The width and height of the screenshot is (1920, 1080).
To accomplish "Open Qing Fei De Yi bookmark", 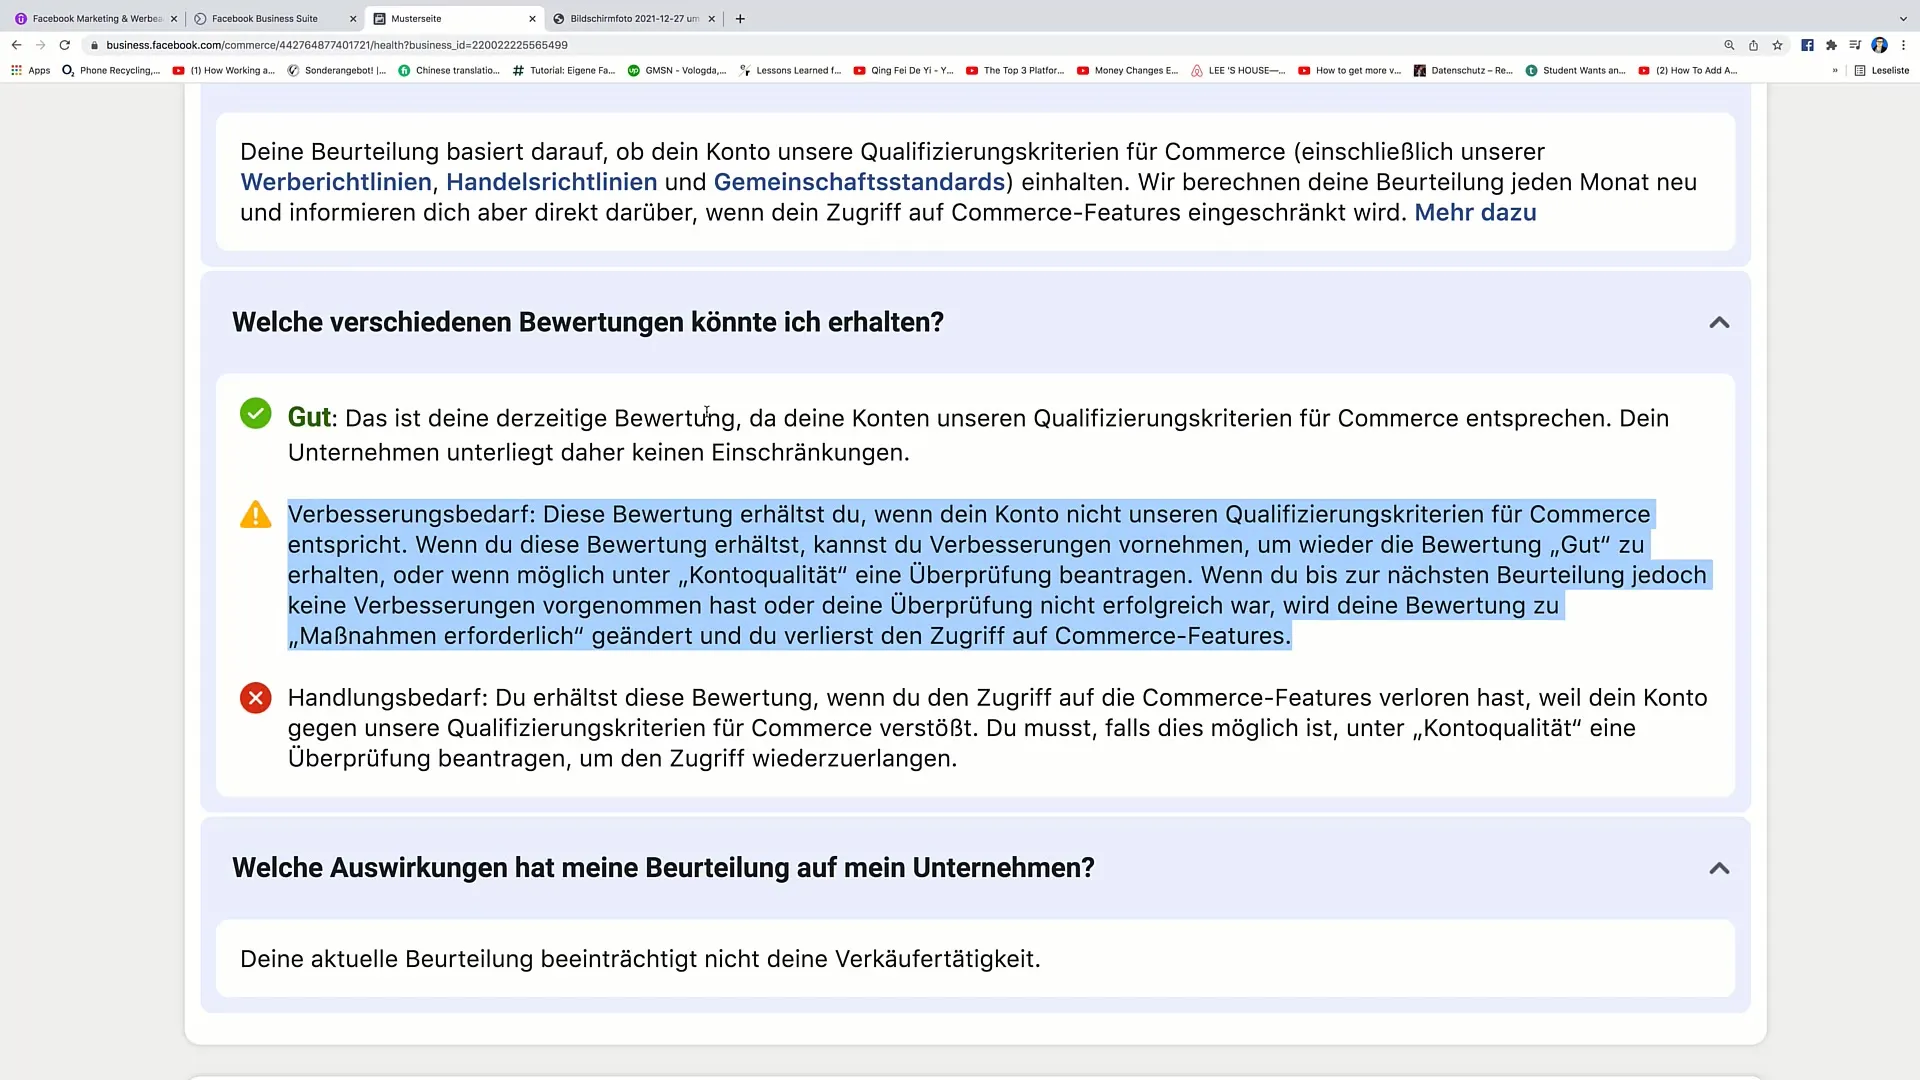I will (904, 71).
